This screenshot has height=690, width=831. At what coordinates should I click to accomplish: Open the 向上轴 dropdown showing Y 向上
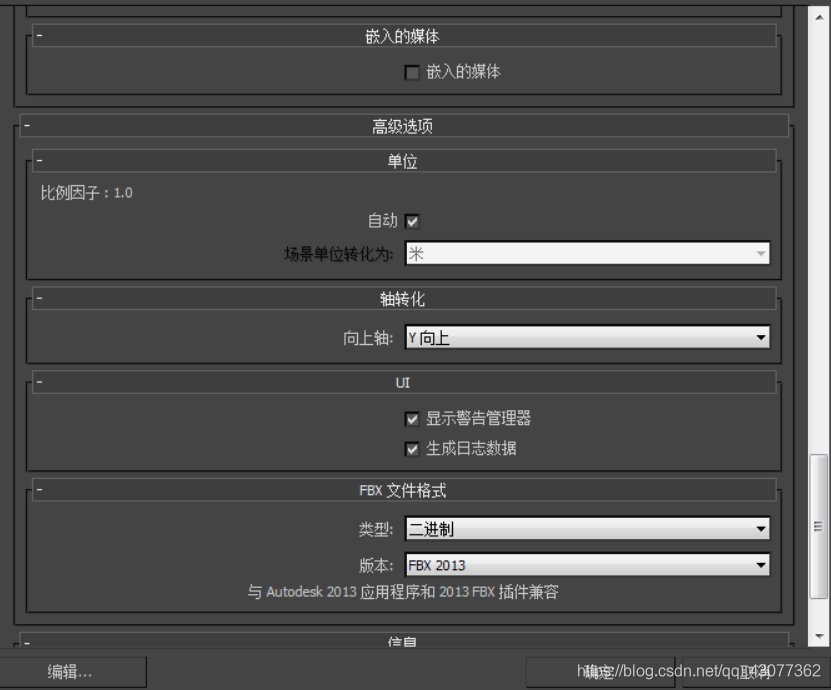[587, 338]
